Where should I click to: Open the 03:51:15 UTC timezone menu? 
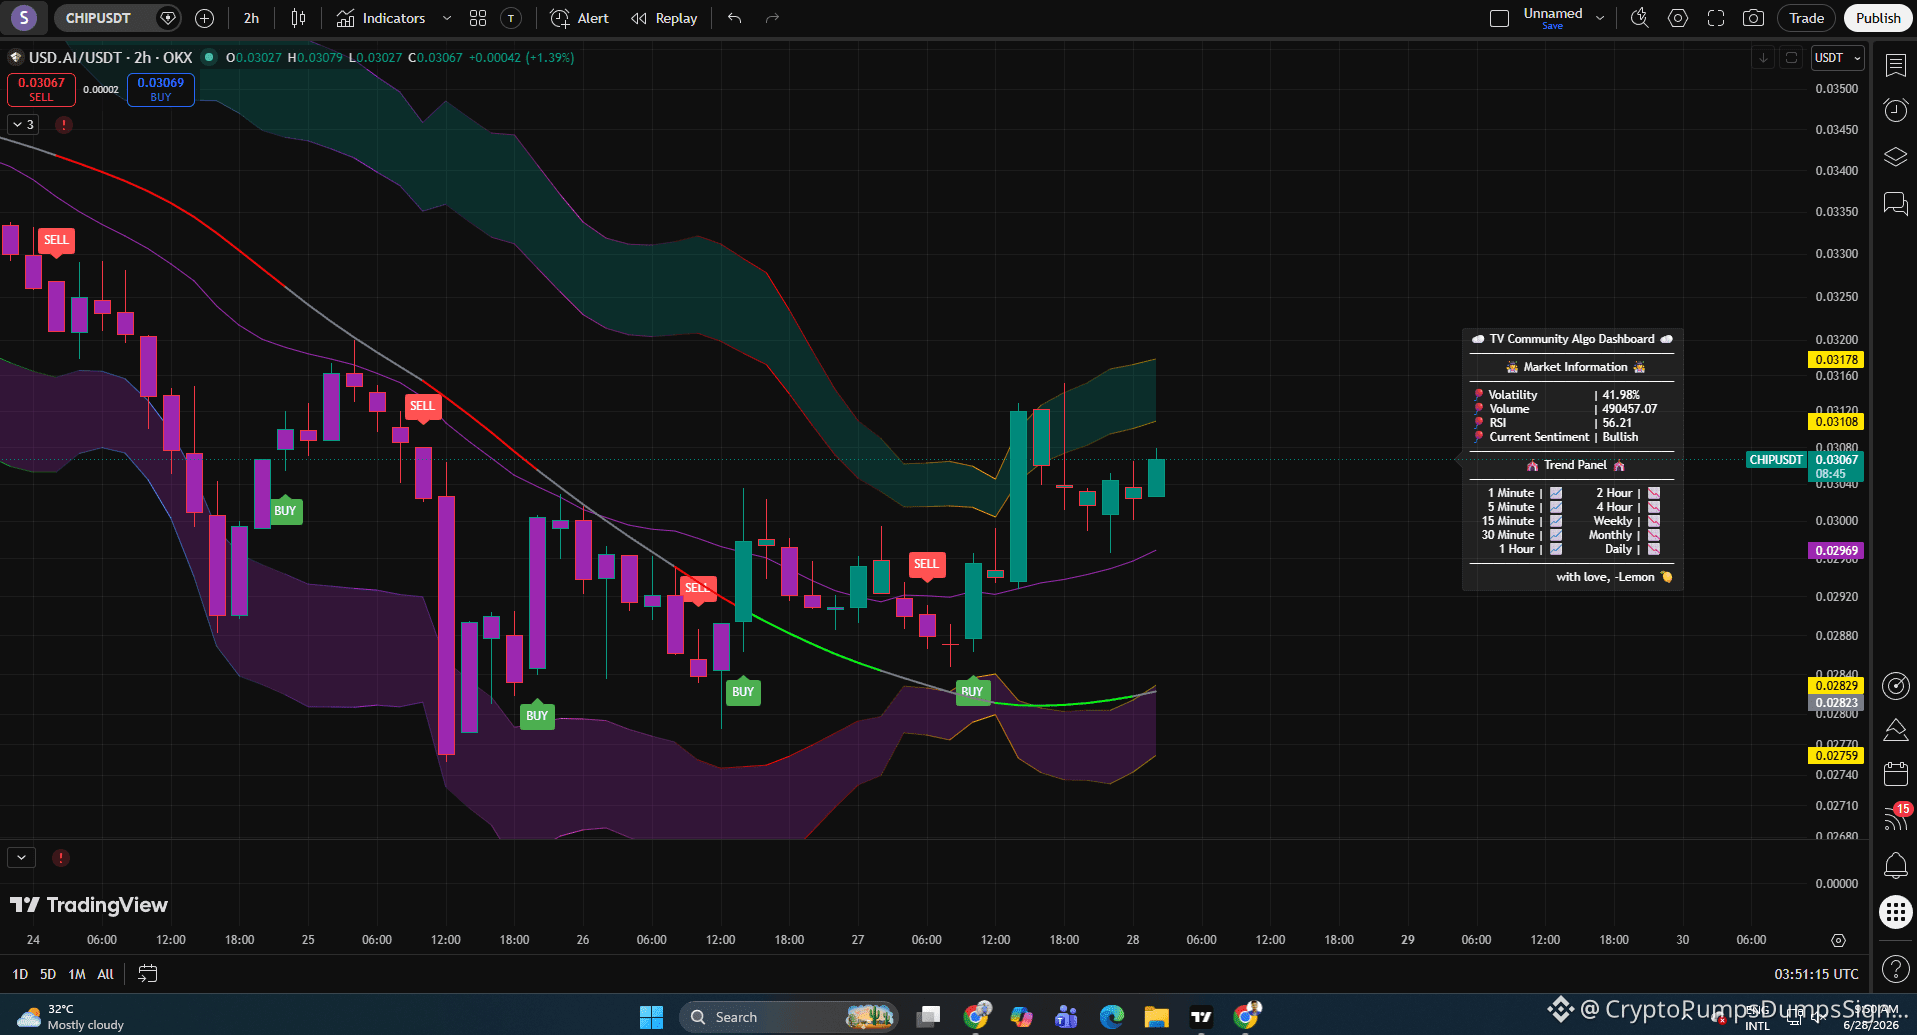pyautogui.click(x=1816, y=974)
